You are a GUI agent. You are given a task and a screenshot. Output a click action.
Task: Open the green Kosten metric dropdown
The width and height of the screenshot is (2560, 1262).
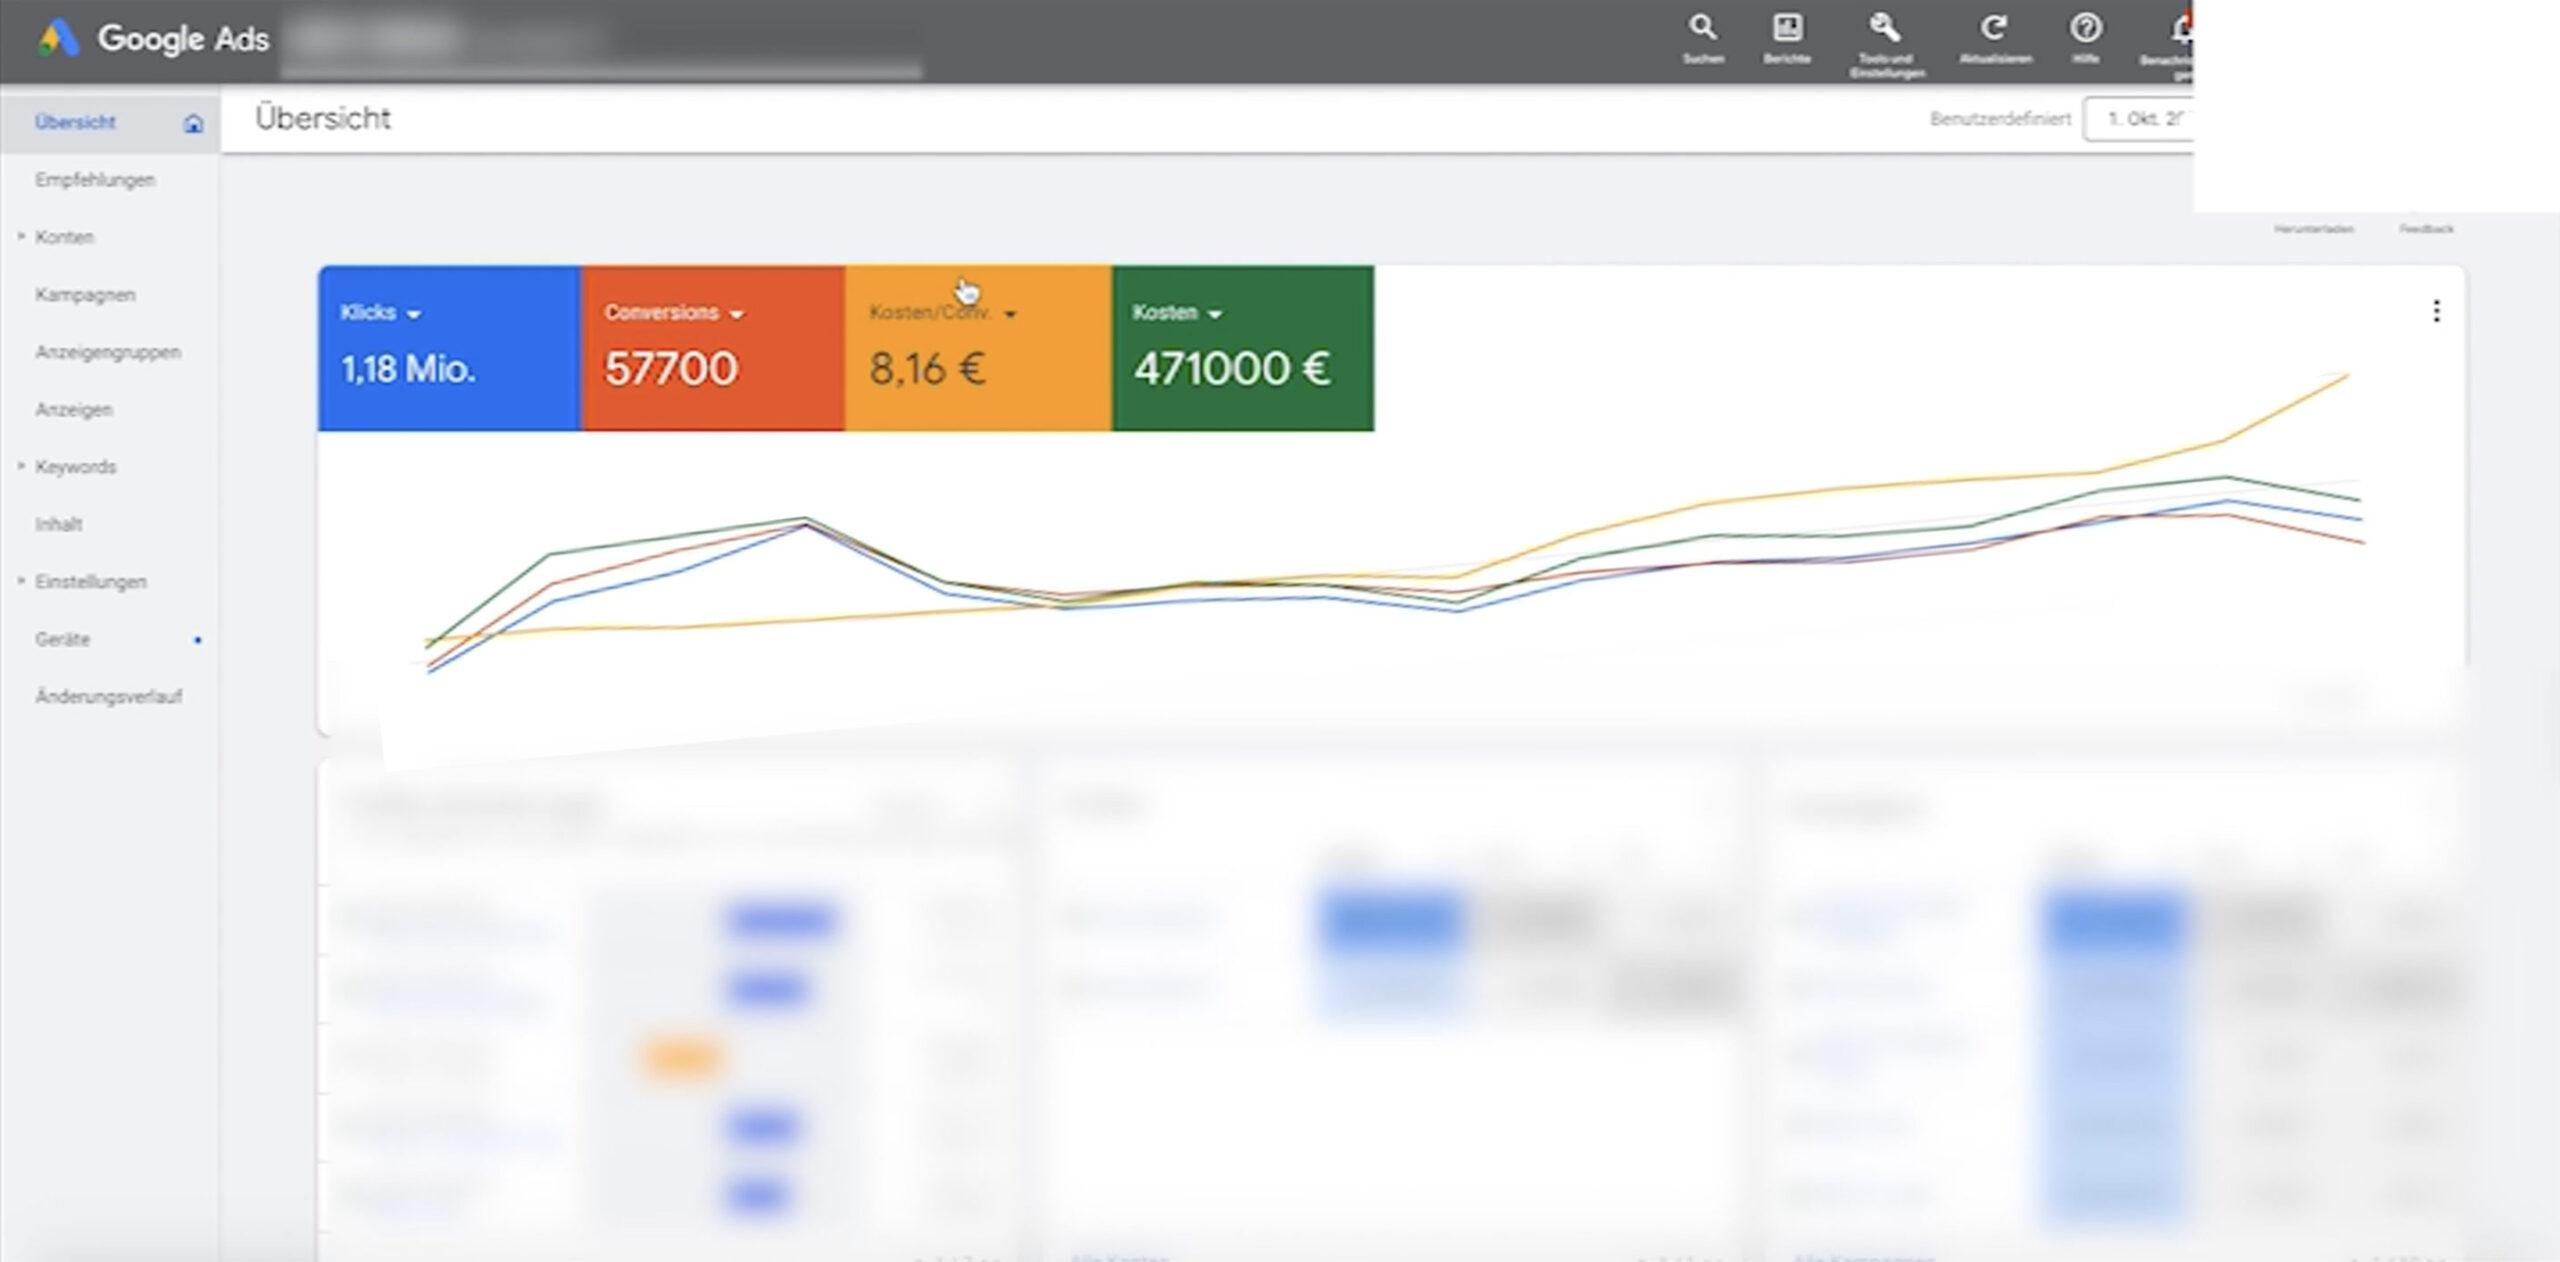(x=1215, y=314)
